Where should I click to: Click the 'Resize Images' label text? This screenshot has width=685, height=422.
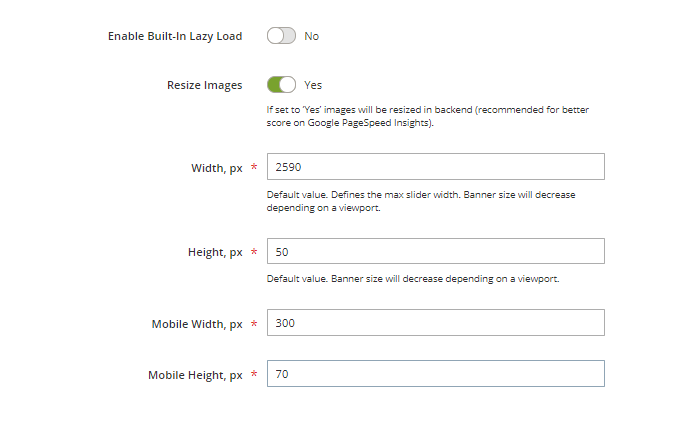(204, 85)
